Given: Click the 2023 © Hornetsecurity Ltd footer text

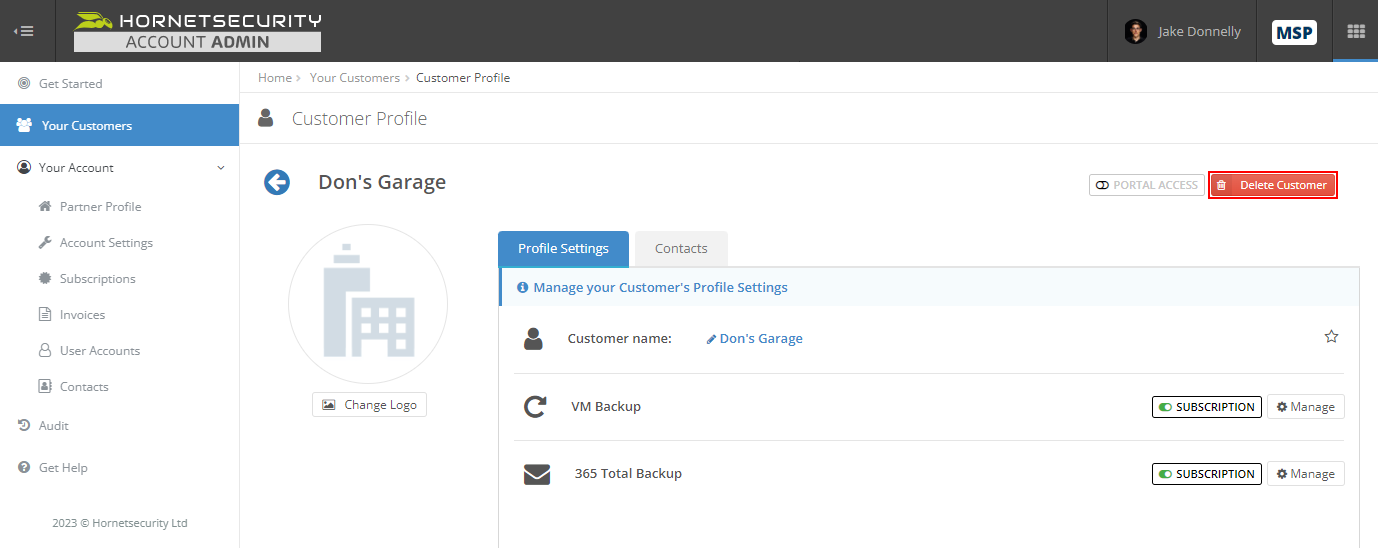Looking at the screenshot, I should point(120,523).
